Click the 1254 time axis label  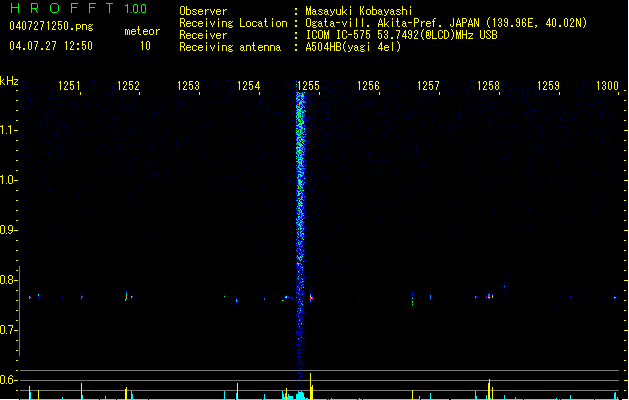[248, 86]
